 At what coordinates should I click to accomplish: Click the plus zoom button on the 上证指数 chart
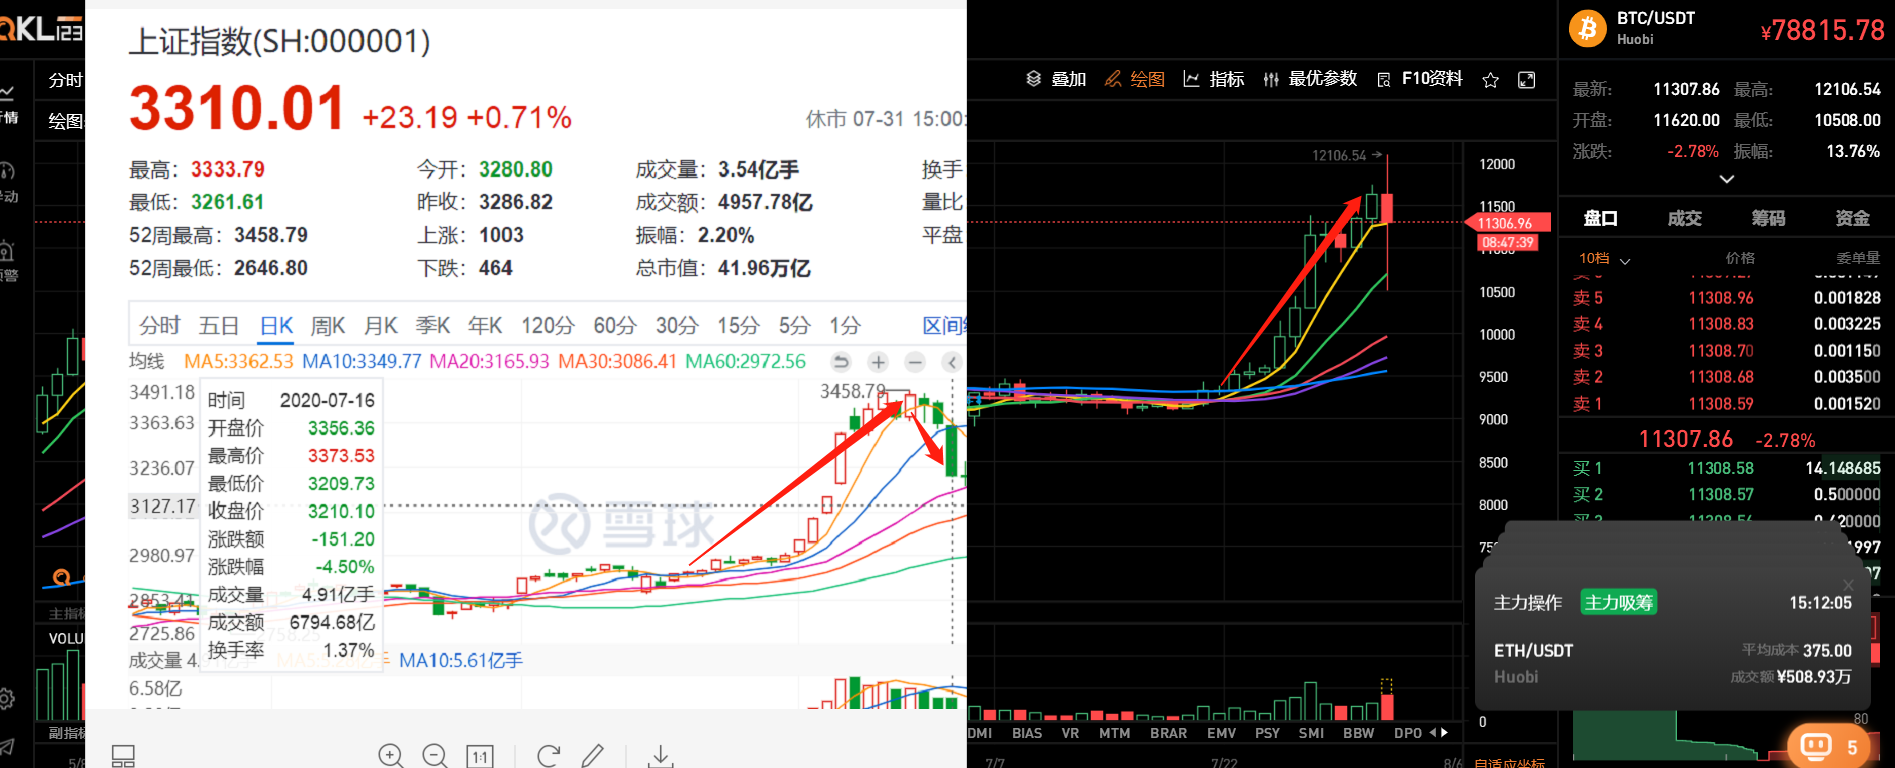(x=878, y=362)
